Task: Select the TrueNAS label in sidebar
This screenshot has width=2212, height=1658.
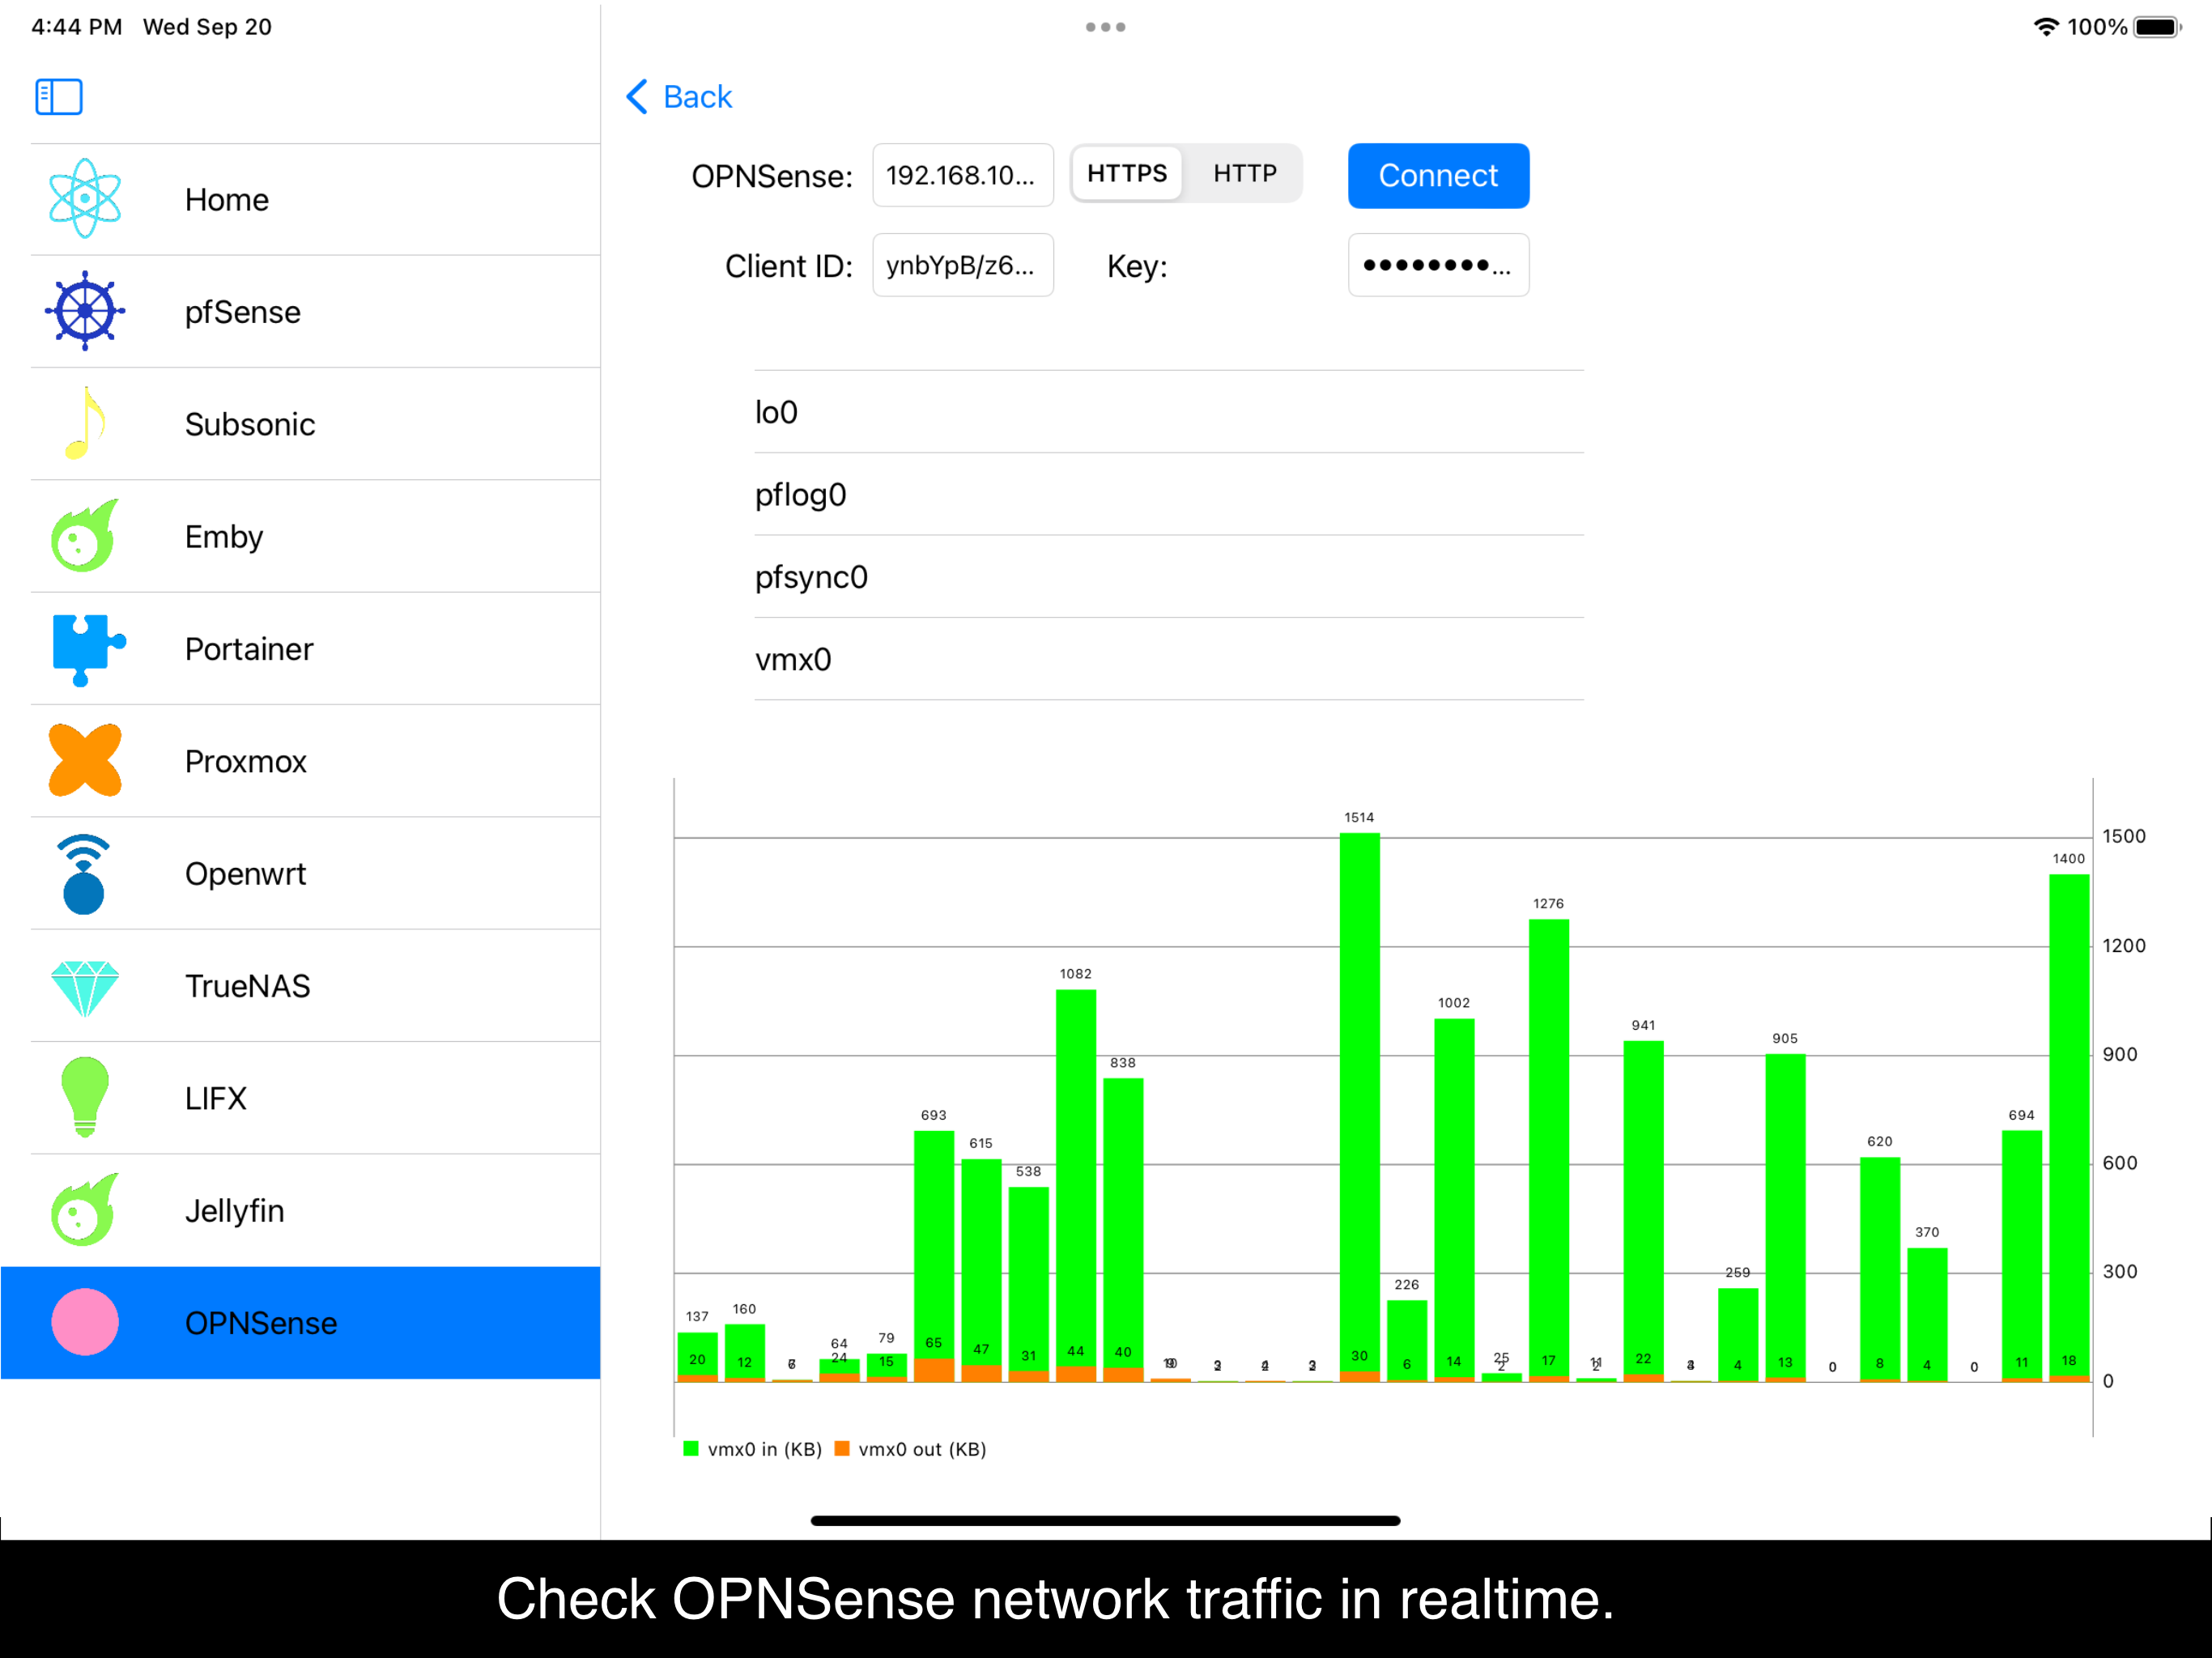Action: pyautogui.click(x=248, y=986)
